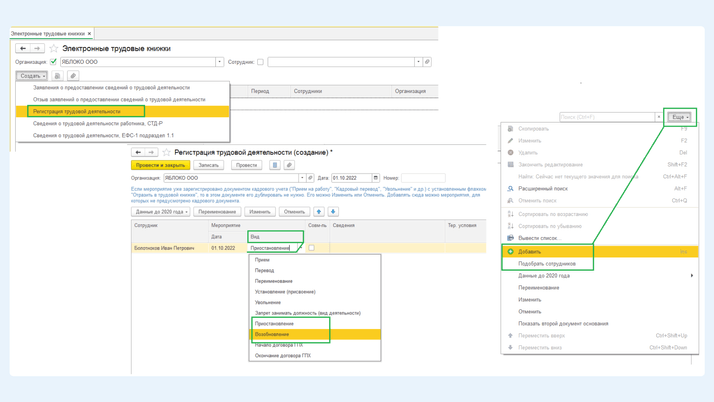Check the Совм-ль checkbox in employee row
The image size is (714, 402).
tap(311, 248)
